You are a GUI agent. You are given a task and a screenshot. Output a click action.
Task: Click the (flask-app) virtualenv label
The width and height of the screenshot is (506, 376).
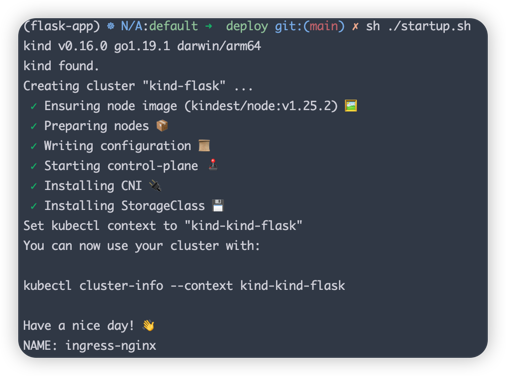click(62, 26)
